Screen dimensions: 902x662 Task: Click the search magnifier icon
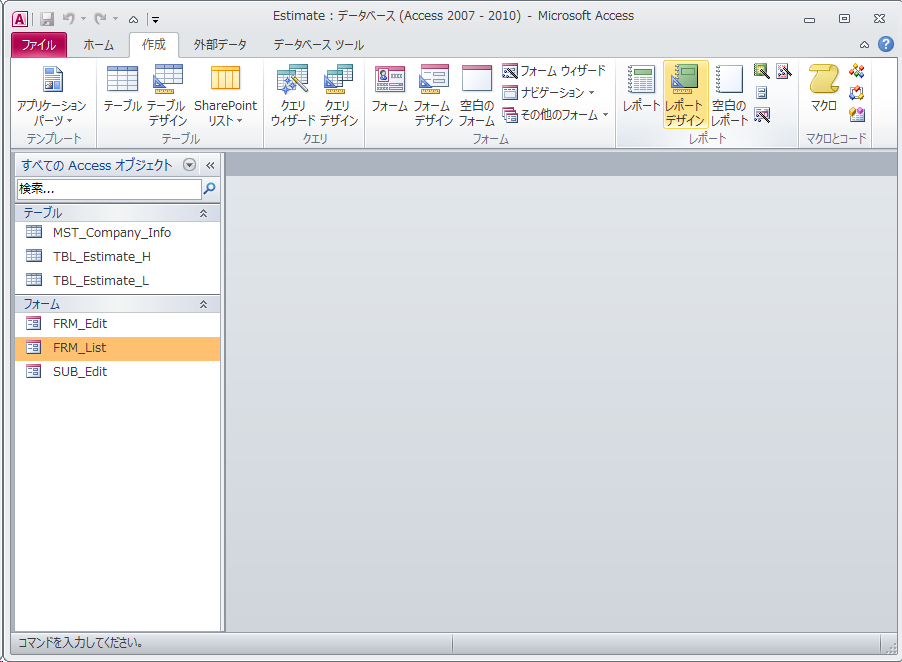click(x=210, y=188)
